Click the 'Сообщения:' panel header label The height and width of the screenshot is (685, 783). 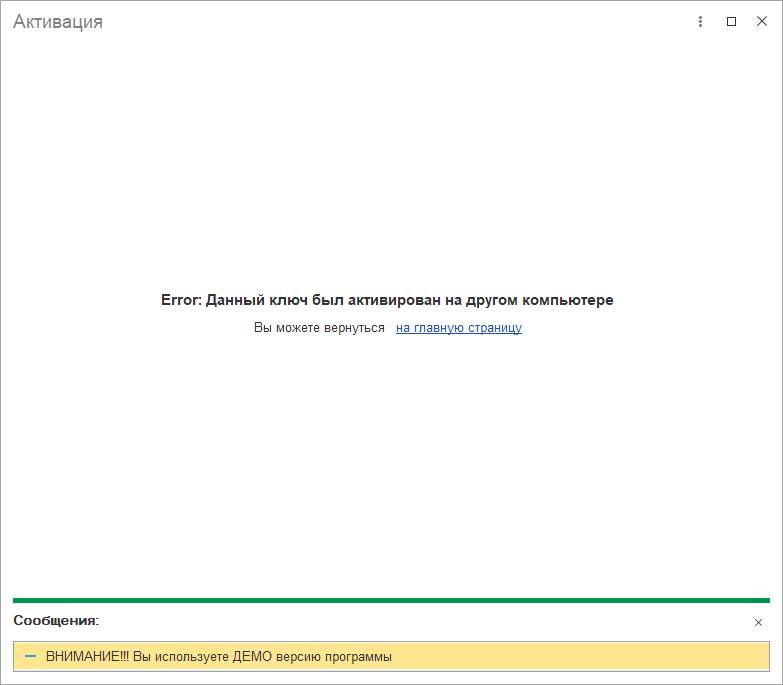coord(56,621)
